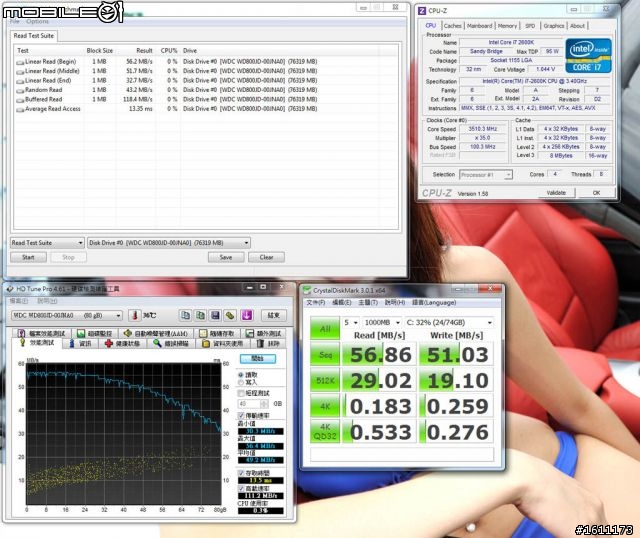Open Read Test Suite dropdown in benchmark window

47,243
